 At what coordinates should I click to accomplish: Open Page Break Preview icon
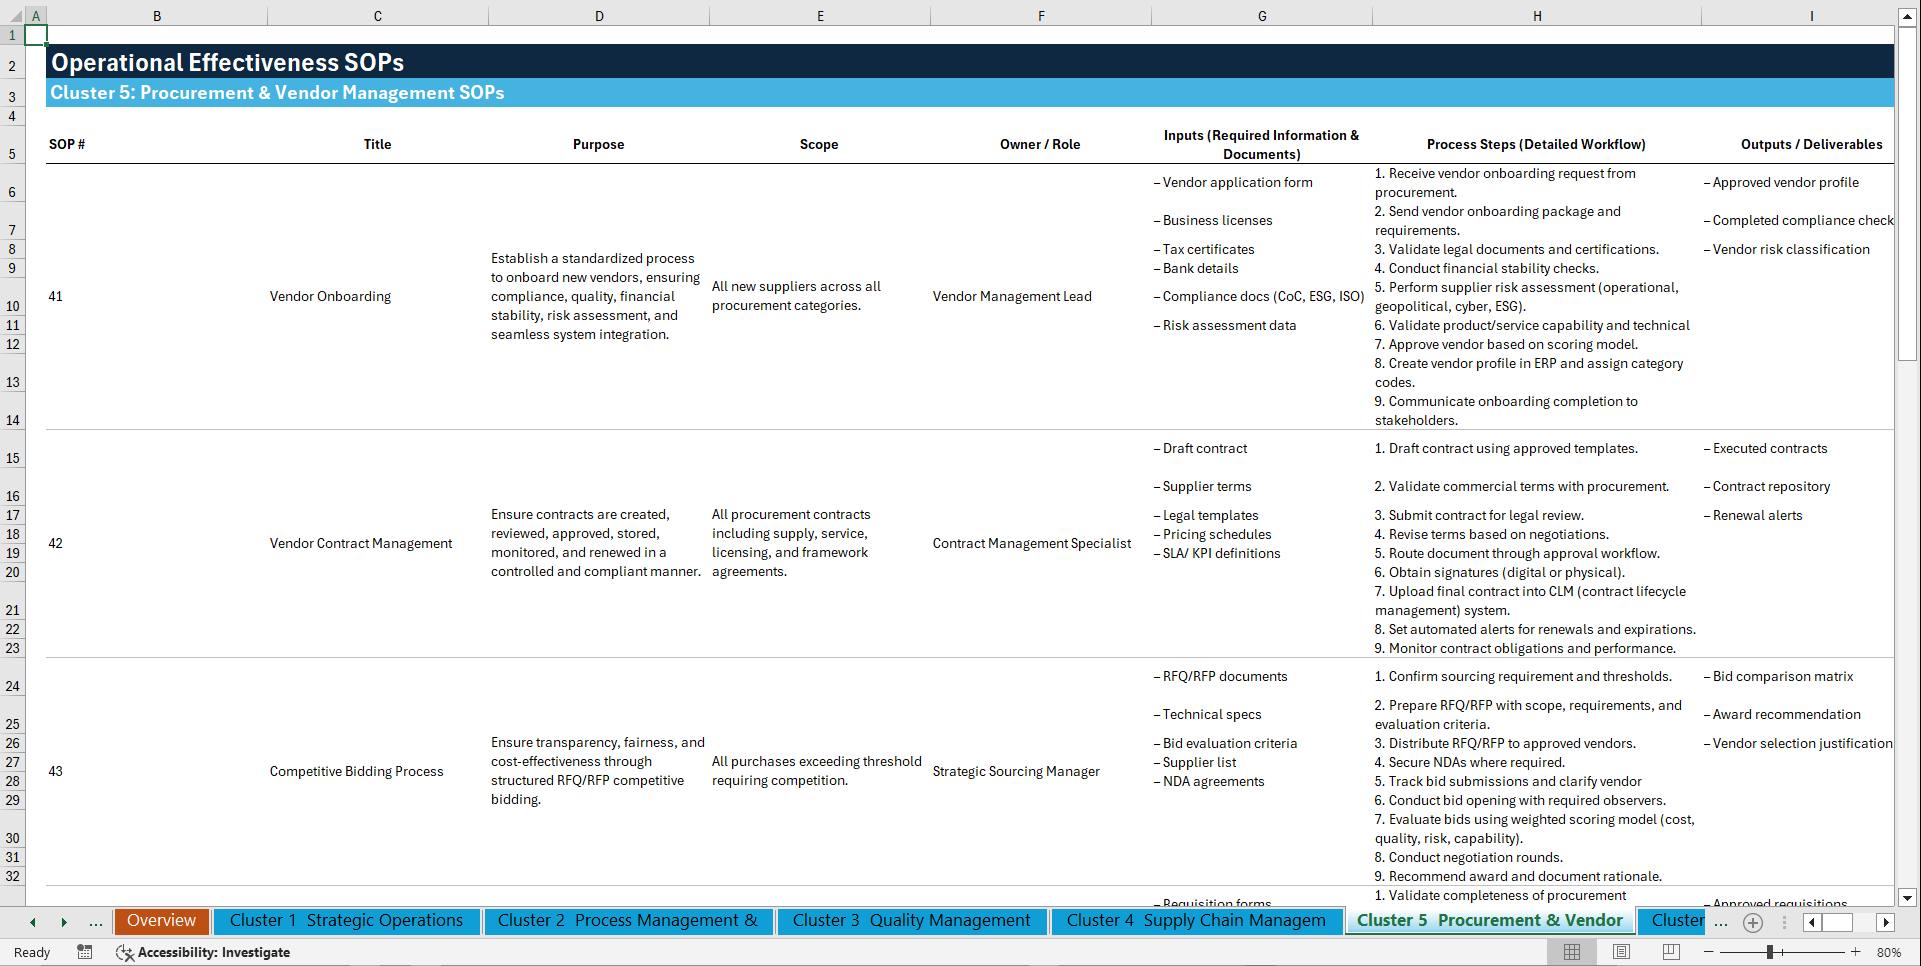[x=1669, y=952]
